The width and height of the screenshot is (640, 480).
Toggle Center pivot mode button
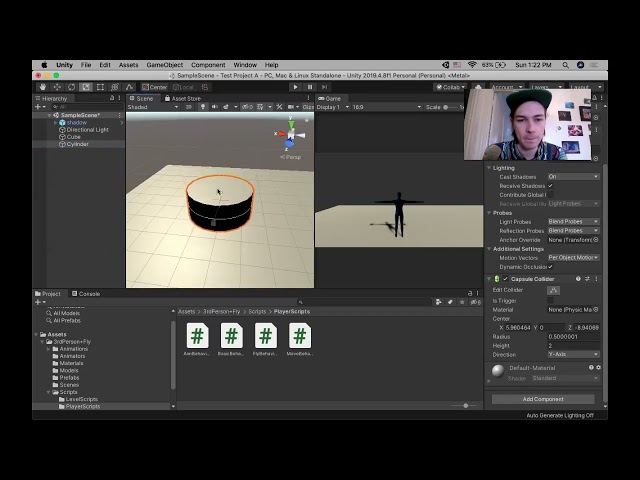pos(154,87)
